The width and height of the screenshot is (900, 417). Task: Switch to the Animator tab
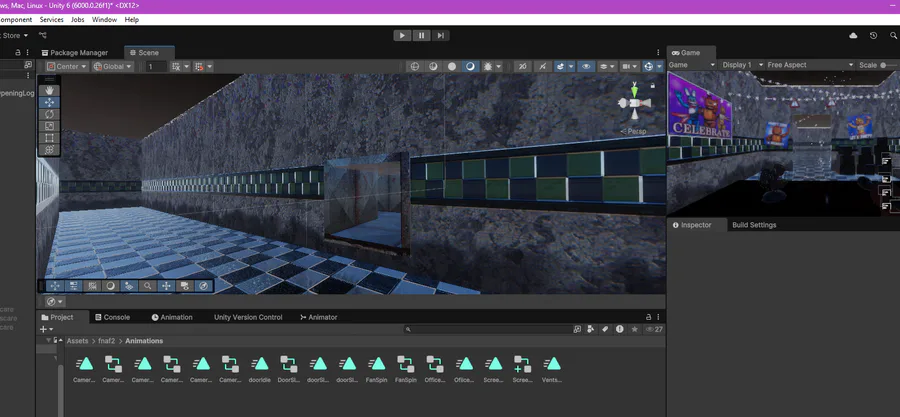tap(319, 317)
